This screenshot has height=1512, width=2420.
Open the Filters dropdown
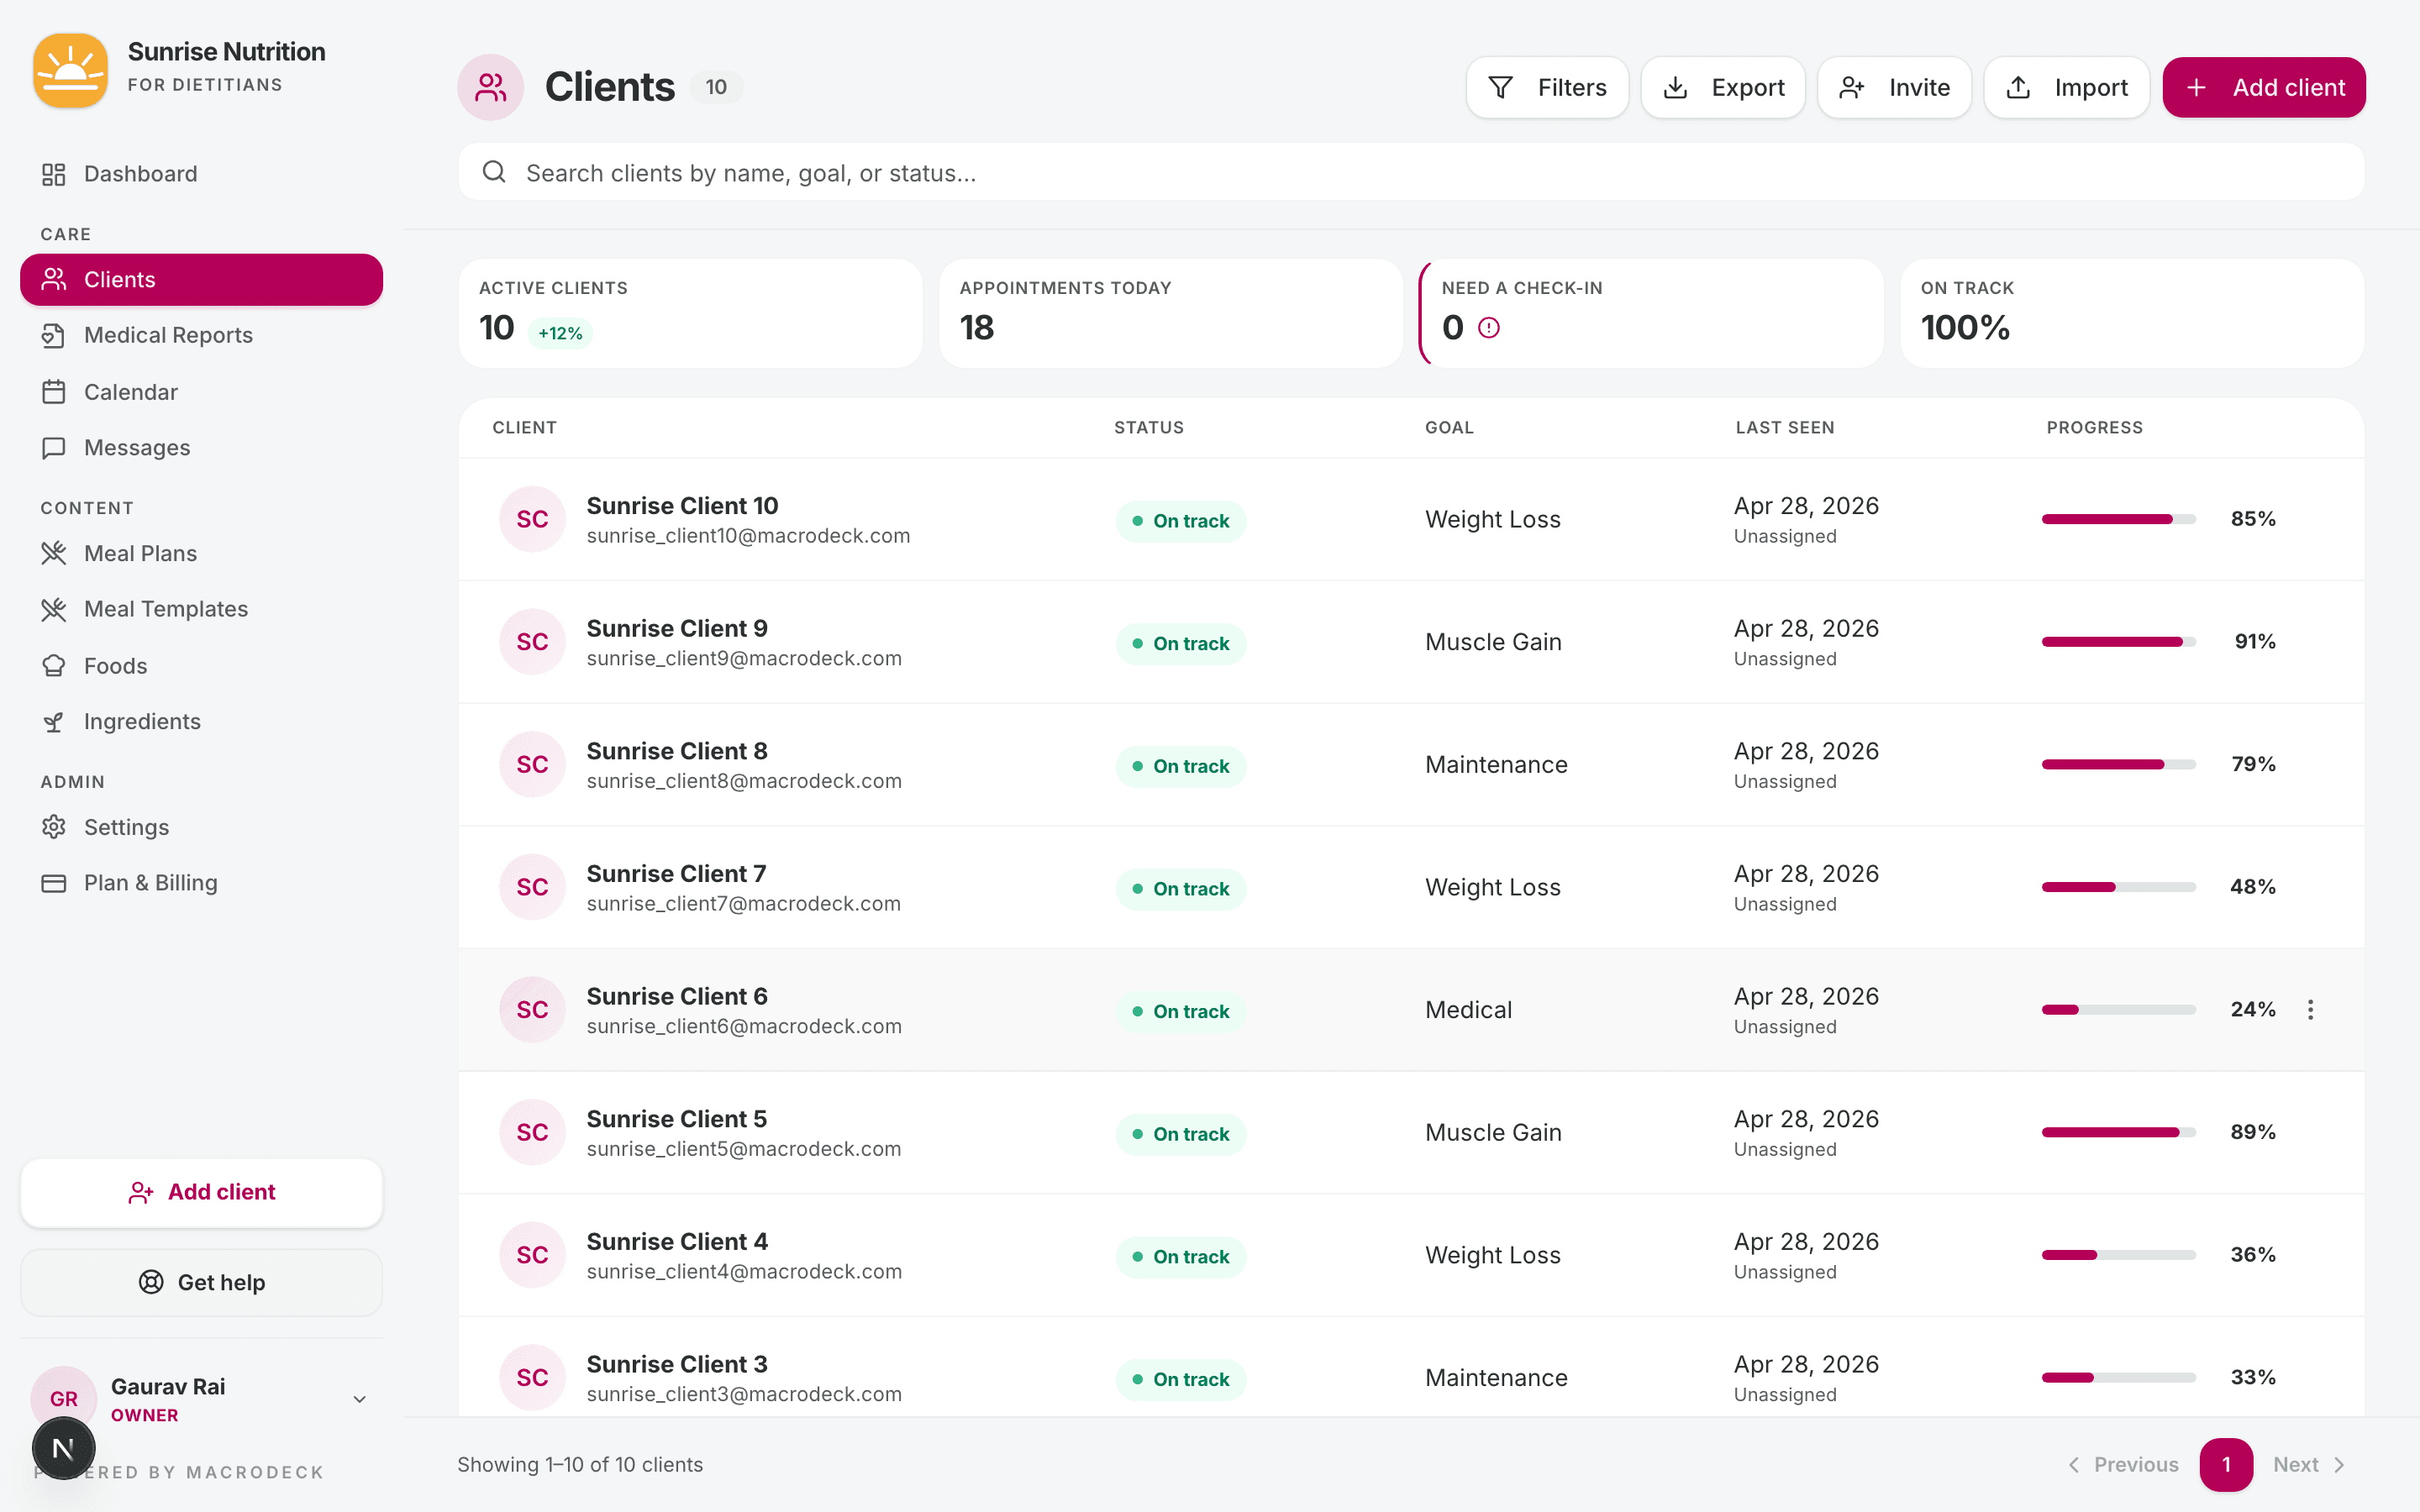(x=1547, y=87)
